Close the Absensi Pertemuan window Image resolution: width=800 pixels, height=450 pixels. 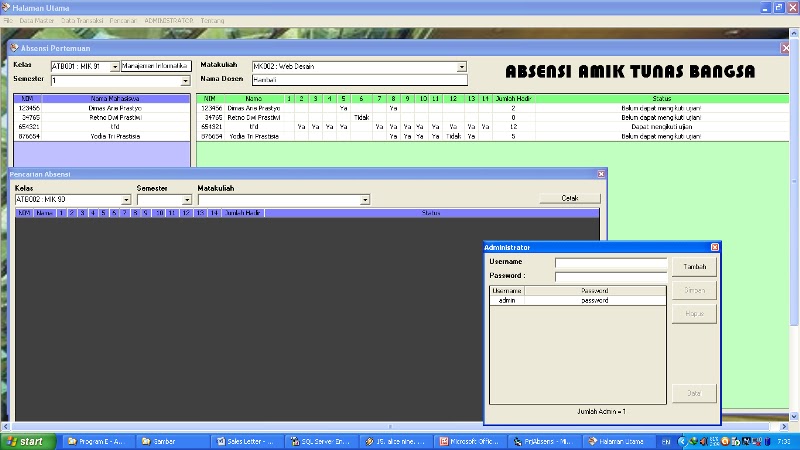[x=785, y=48]
